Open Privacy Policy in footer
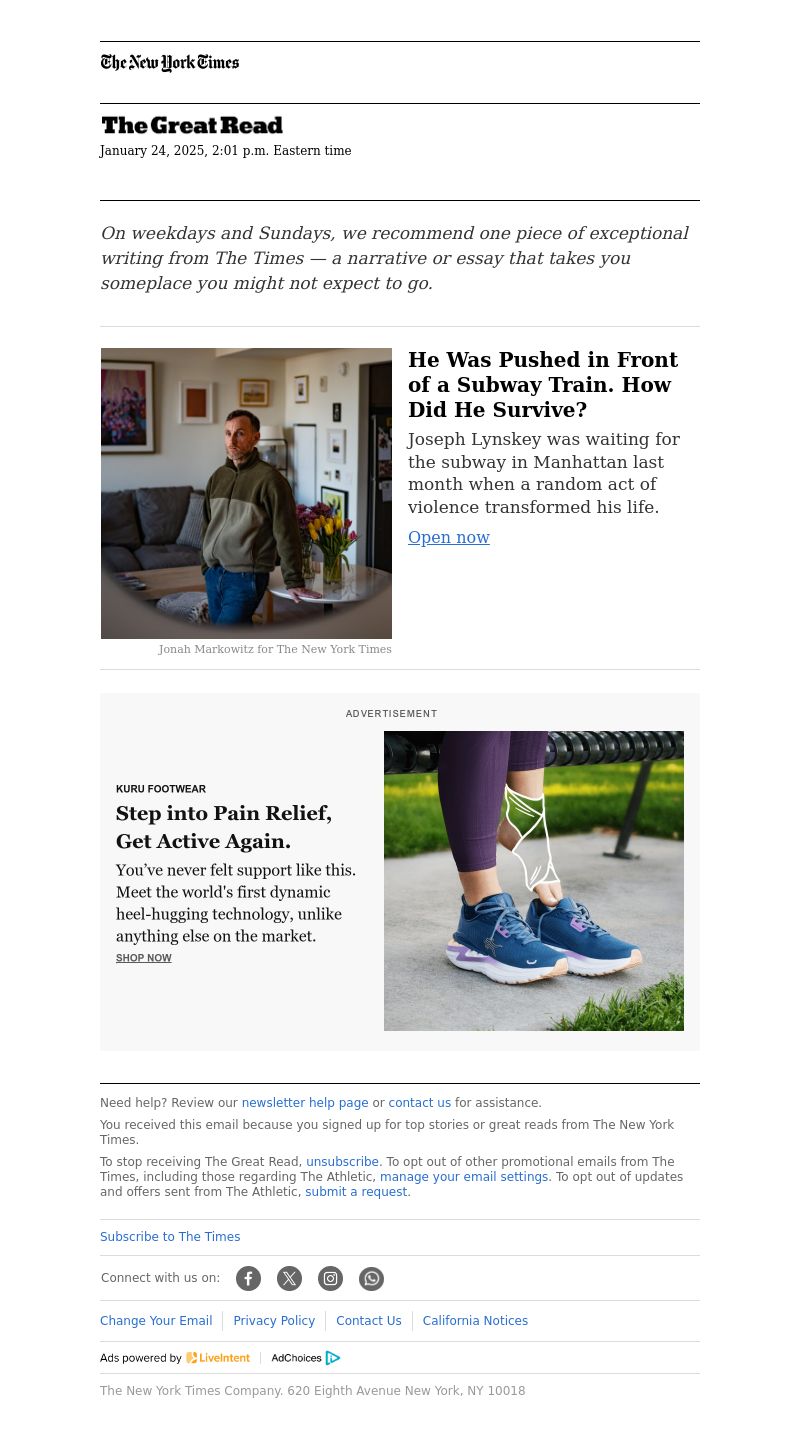This screenshot has width=800, height=1449. coord(274,1321)
